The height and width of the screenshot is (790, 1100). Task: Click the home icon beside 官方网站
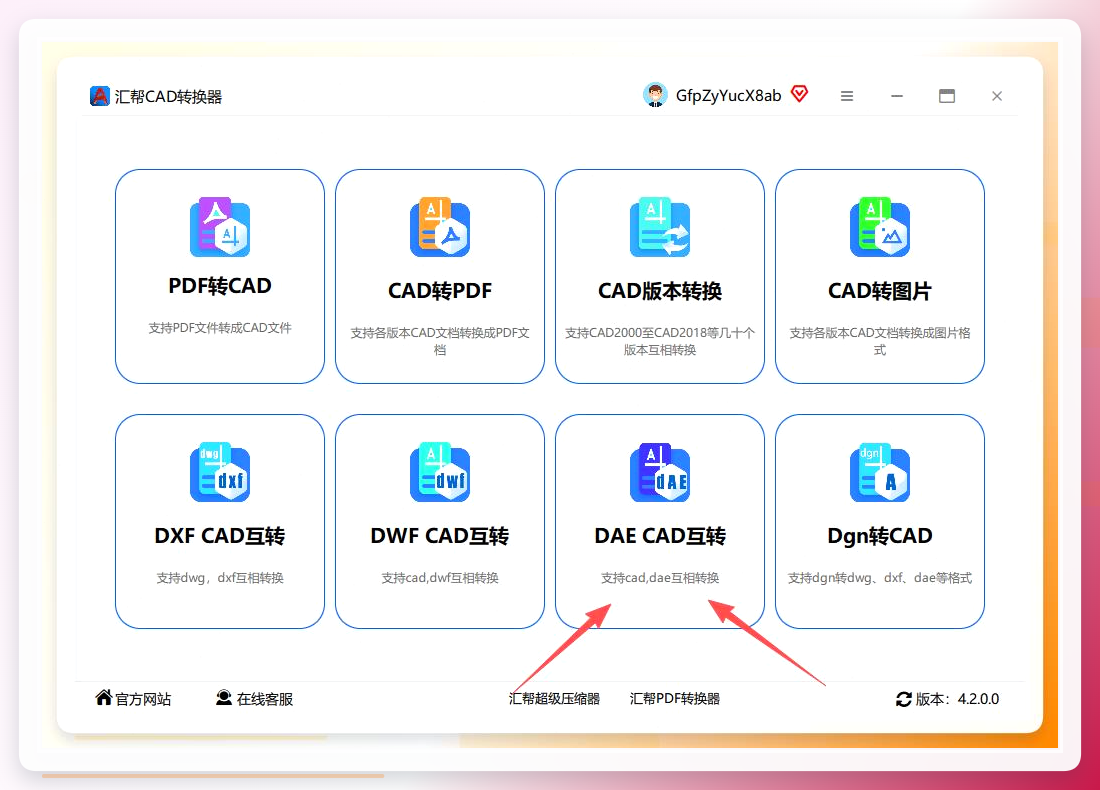[104, 697]
